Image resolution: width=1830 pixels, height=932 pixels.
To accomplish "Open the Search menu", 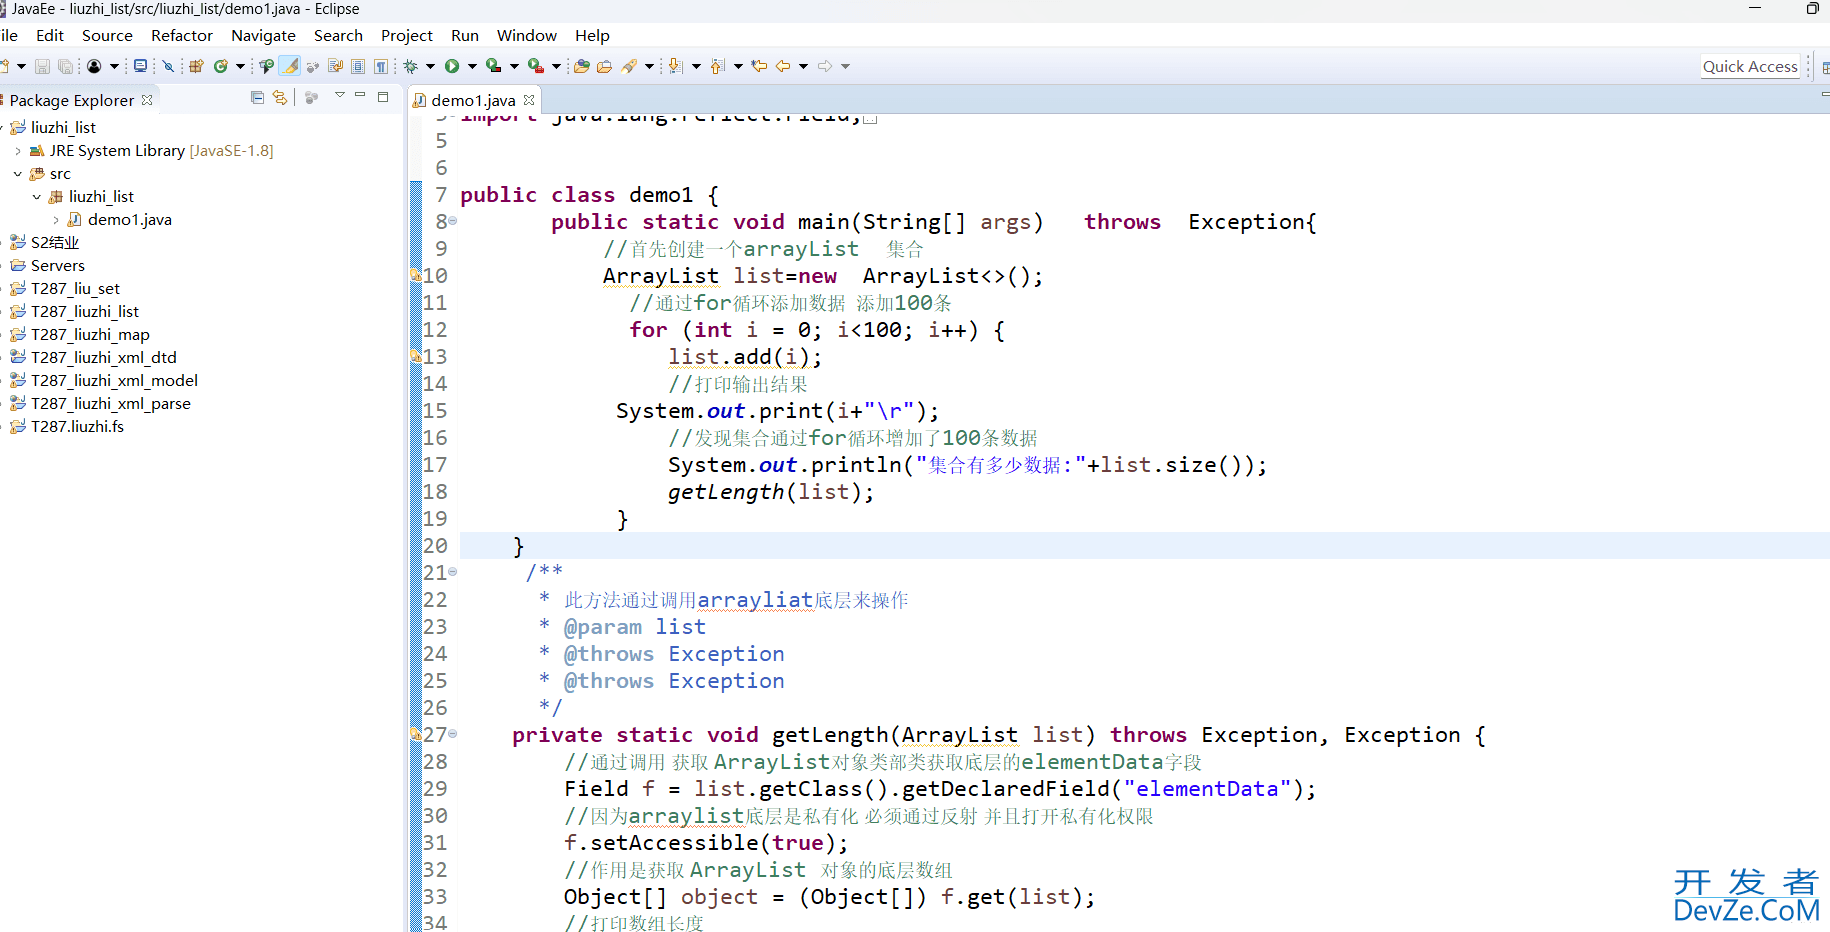I will pos(338,35).
